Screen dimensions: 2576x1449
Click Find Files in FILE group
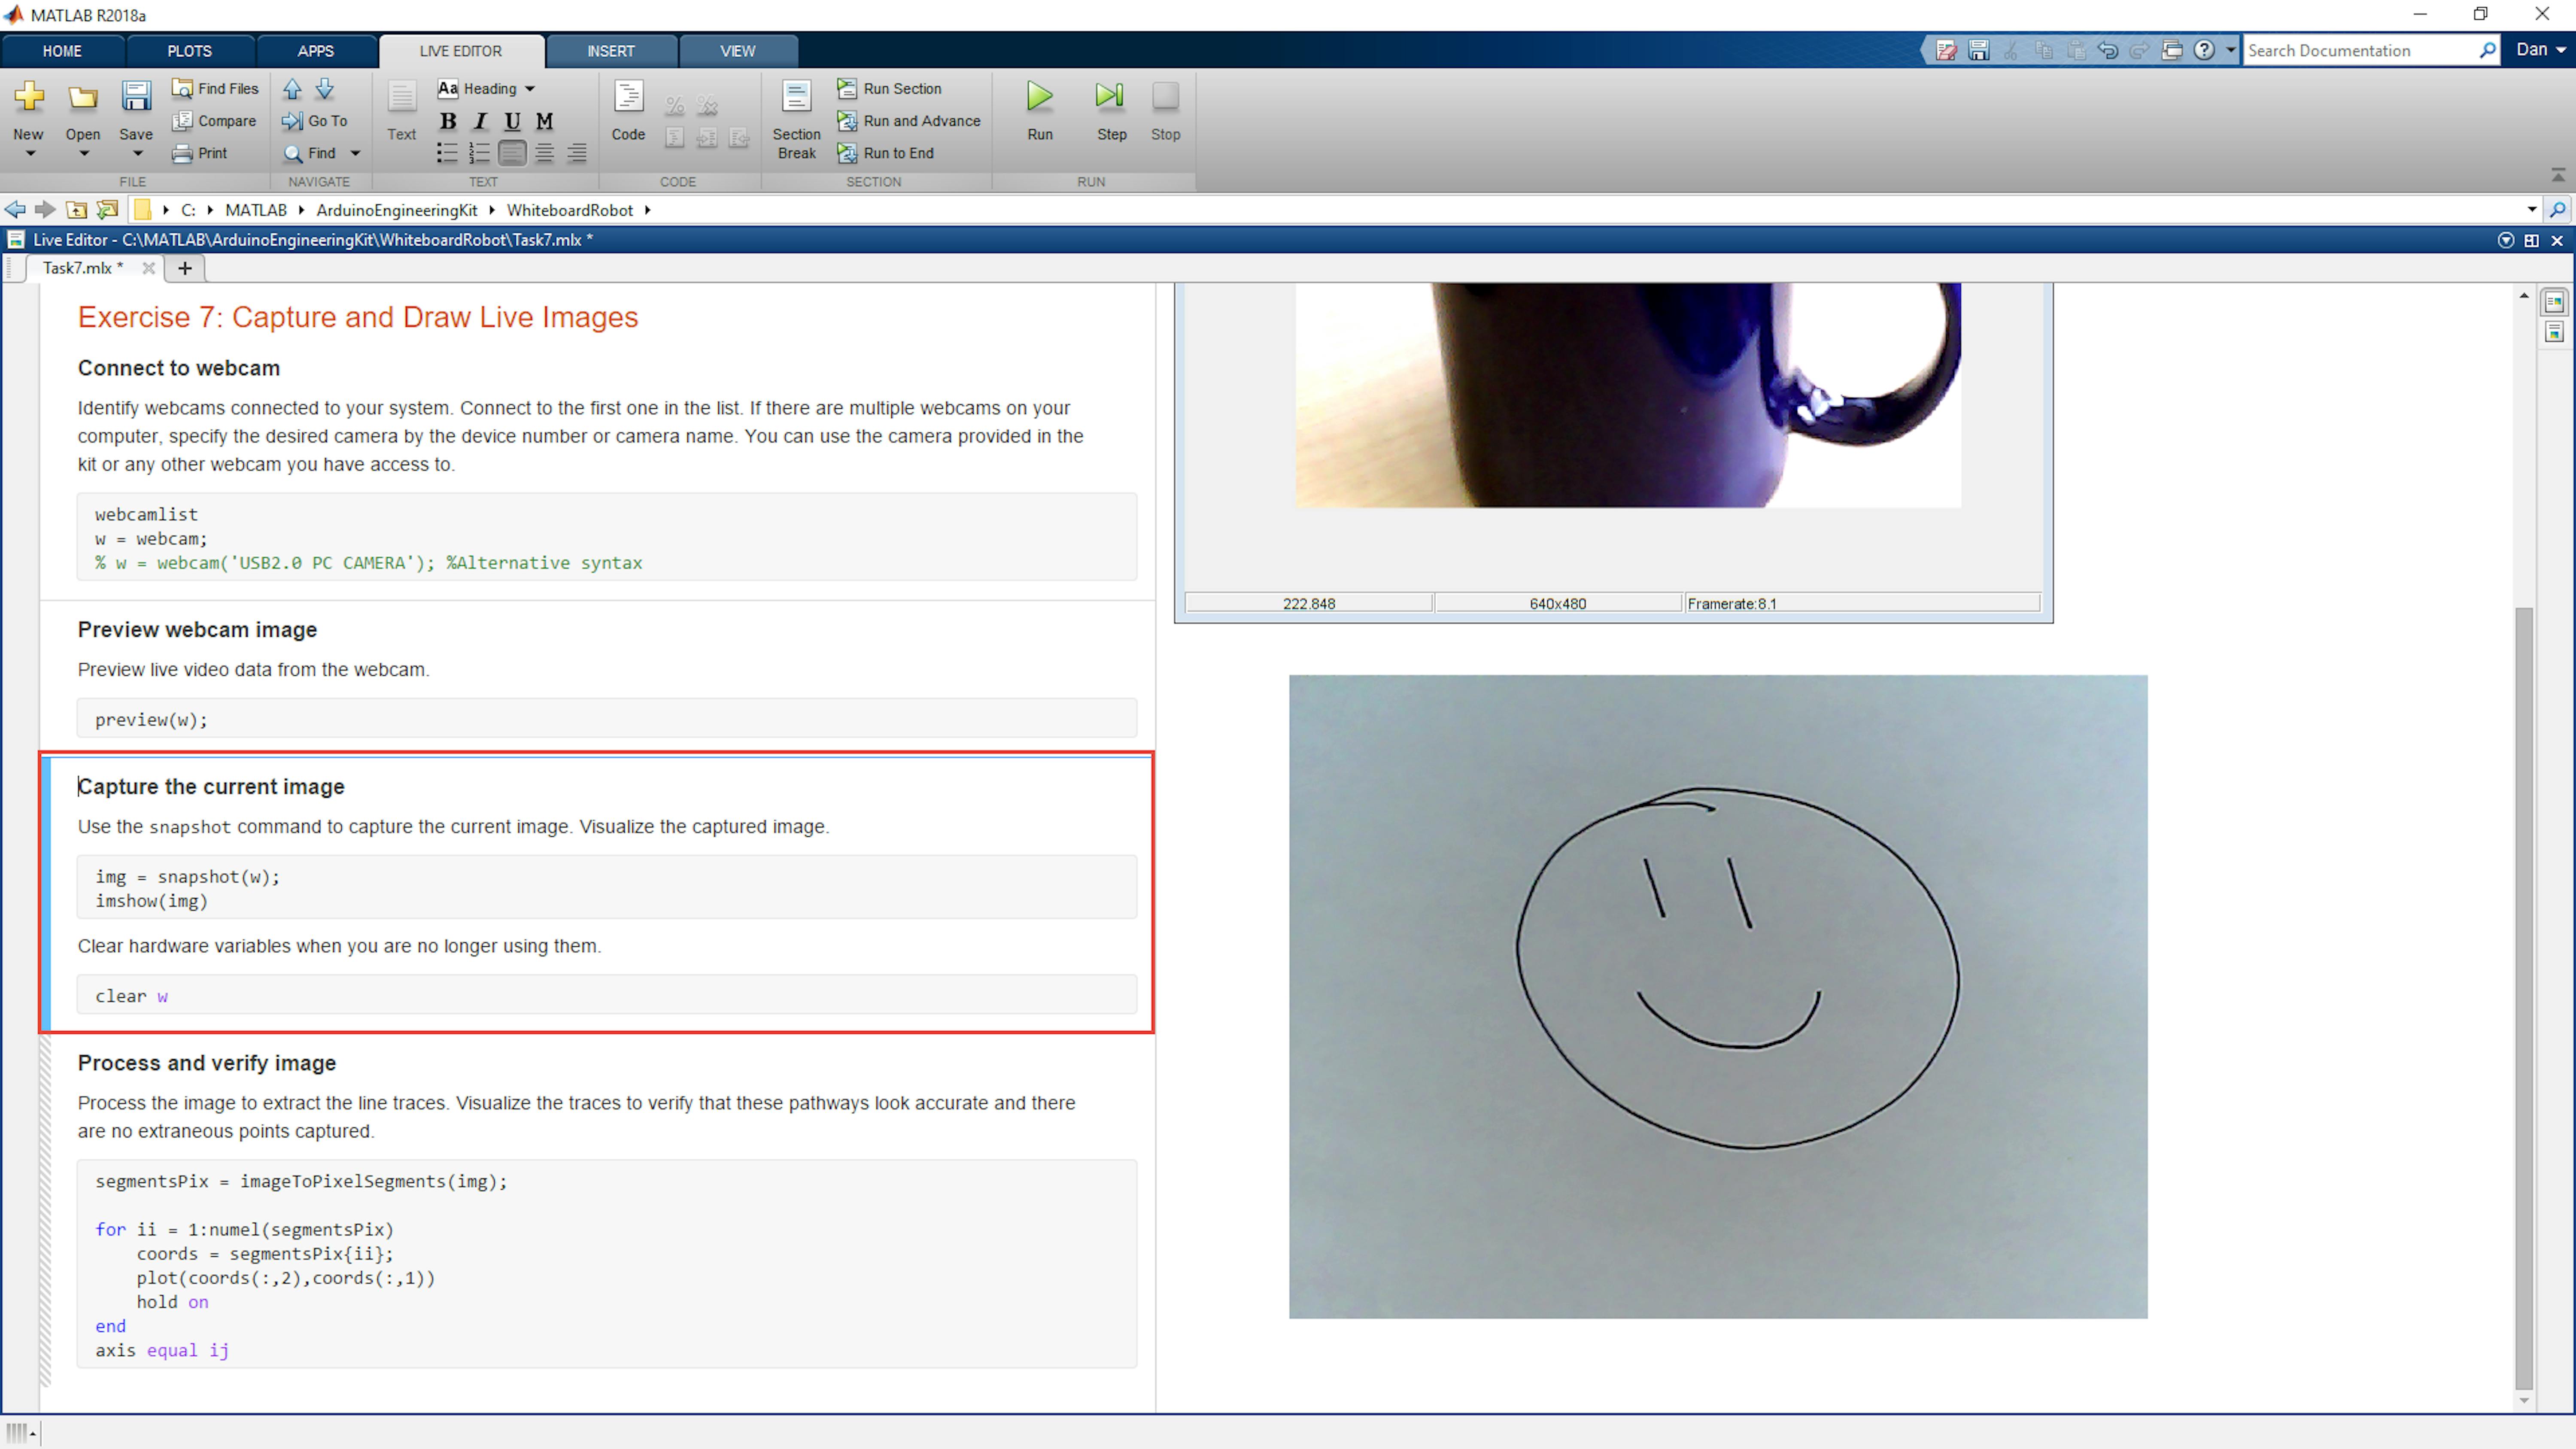tap(215, 89)
